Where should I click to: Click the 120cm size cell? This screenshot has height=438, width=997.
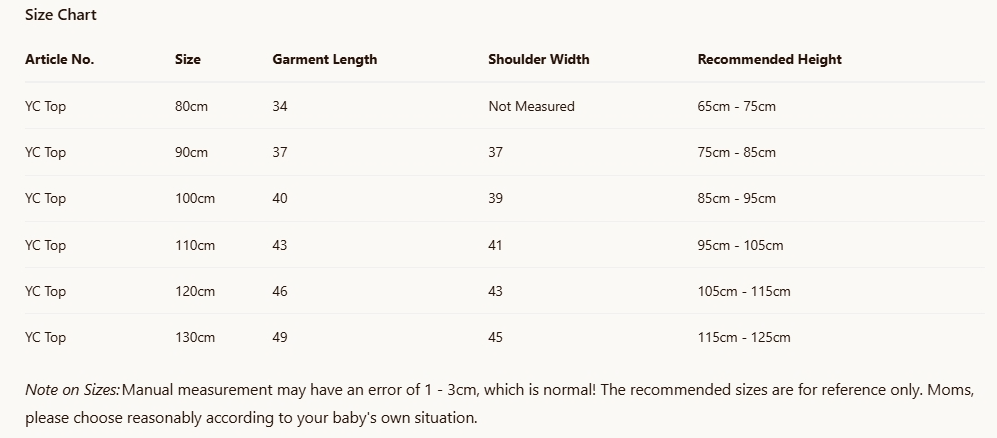point(195,291)
